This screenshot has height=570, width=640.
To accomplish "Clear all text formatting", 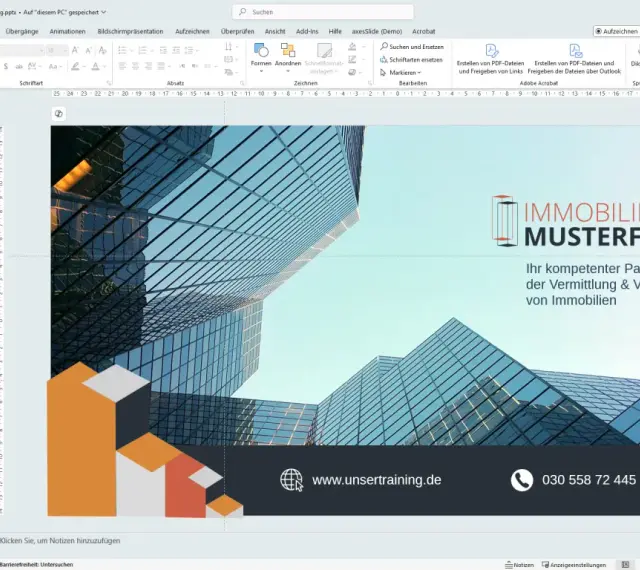I will point(102,50).
